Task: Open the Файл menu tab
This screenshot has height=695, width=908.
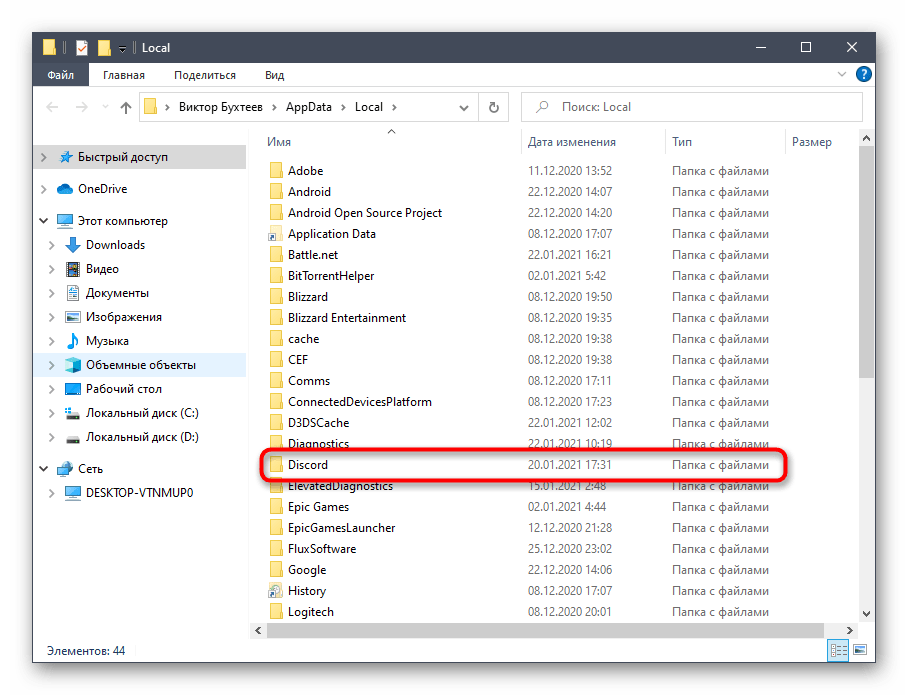Action: (60, 75)
